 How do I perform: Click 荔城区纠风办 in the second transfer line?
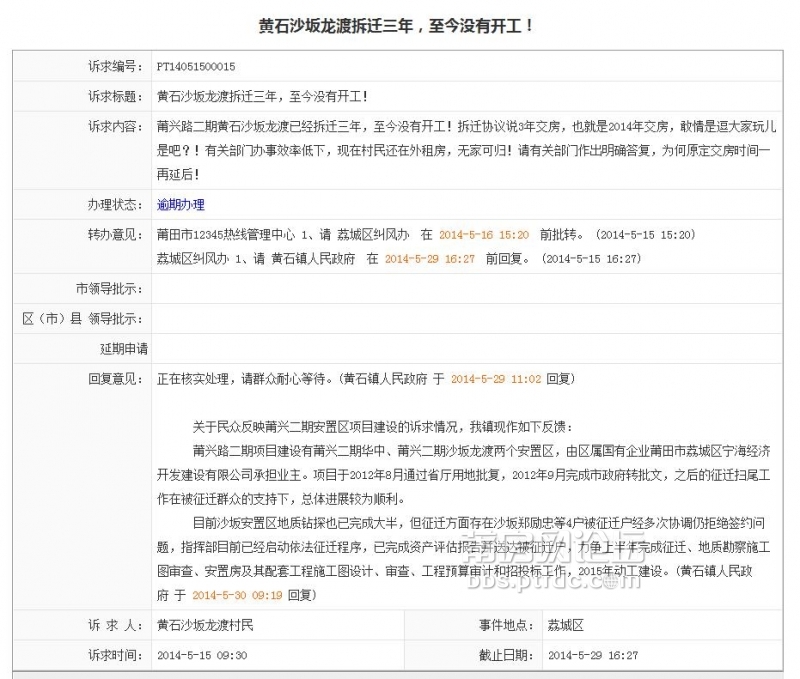(193, 259)
